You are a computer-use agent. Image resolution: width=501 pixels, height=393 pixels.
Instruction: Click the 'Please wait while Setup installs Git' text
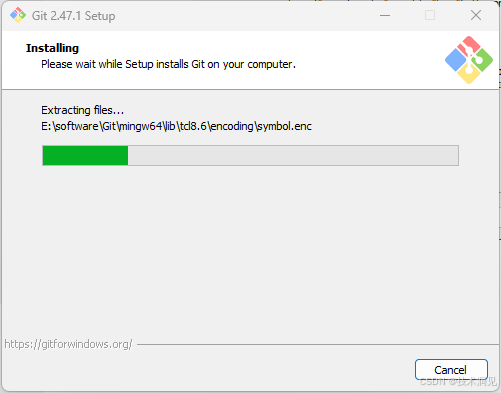coord(168,64)
